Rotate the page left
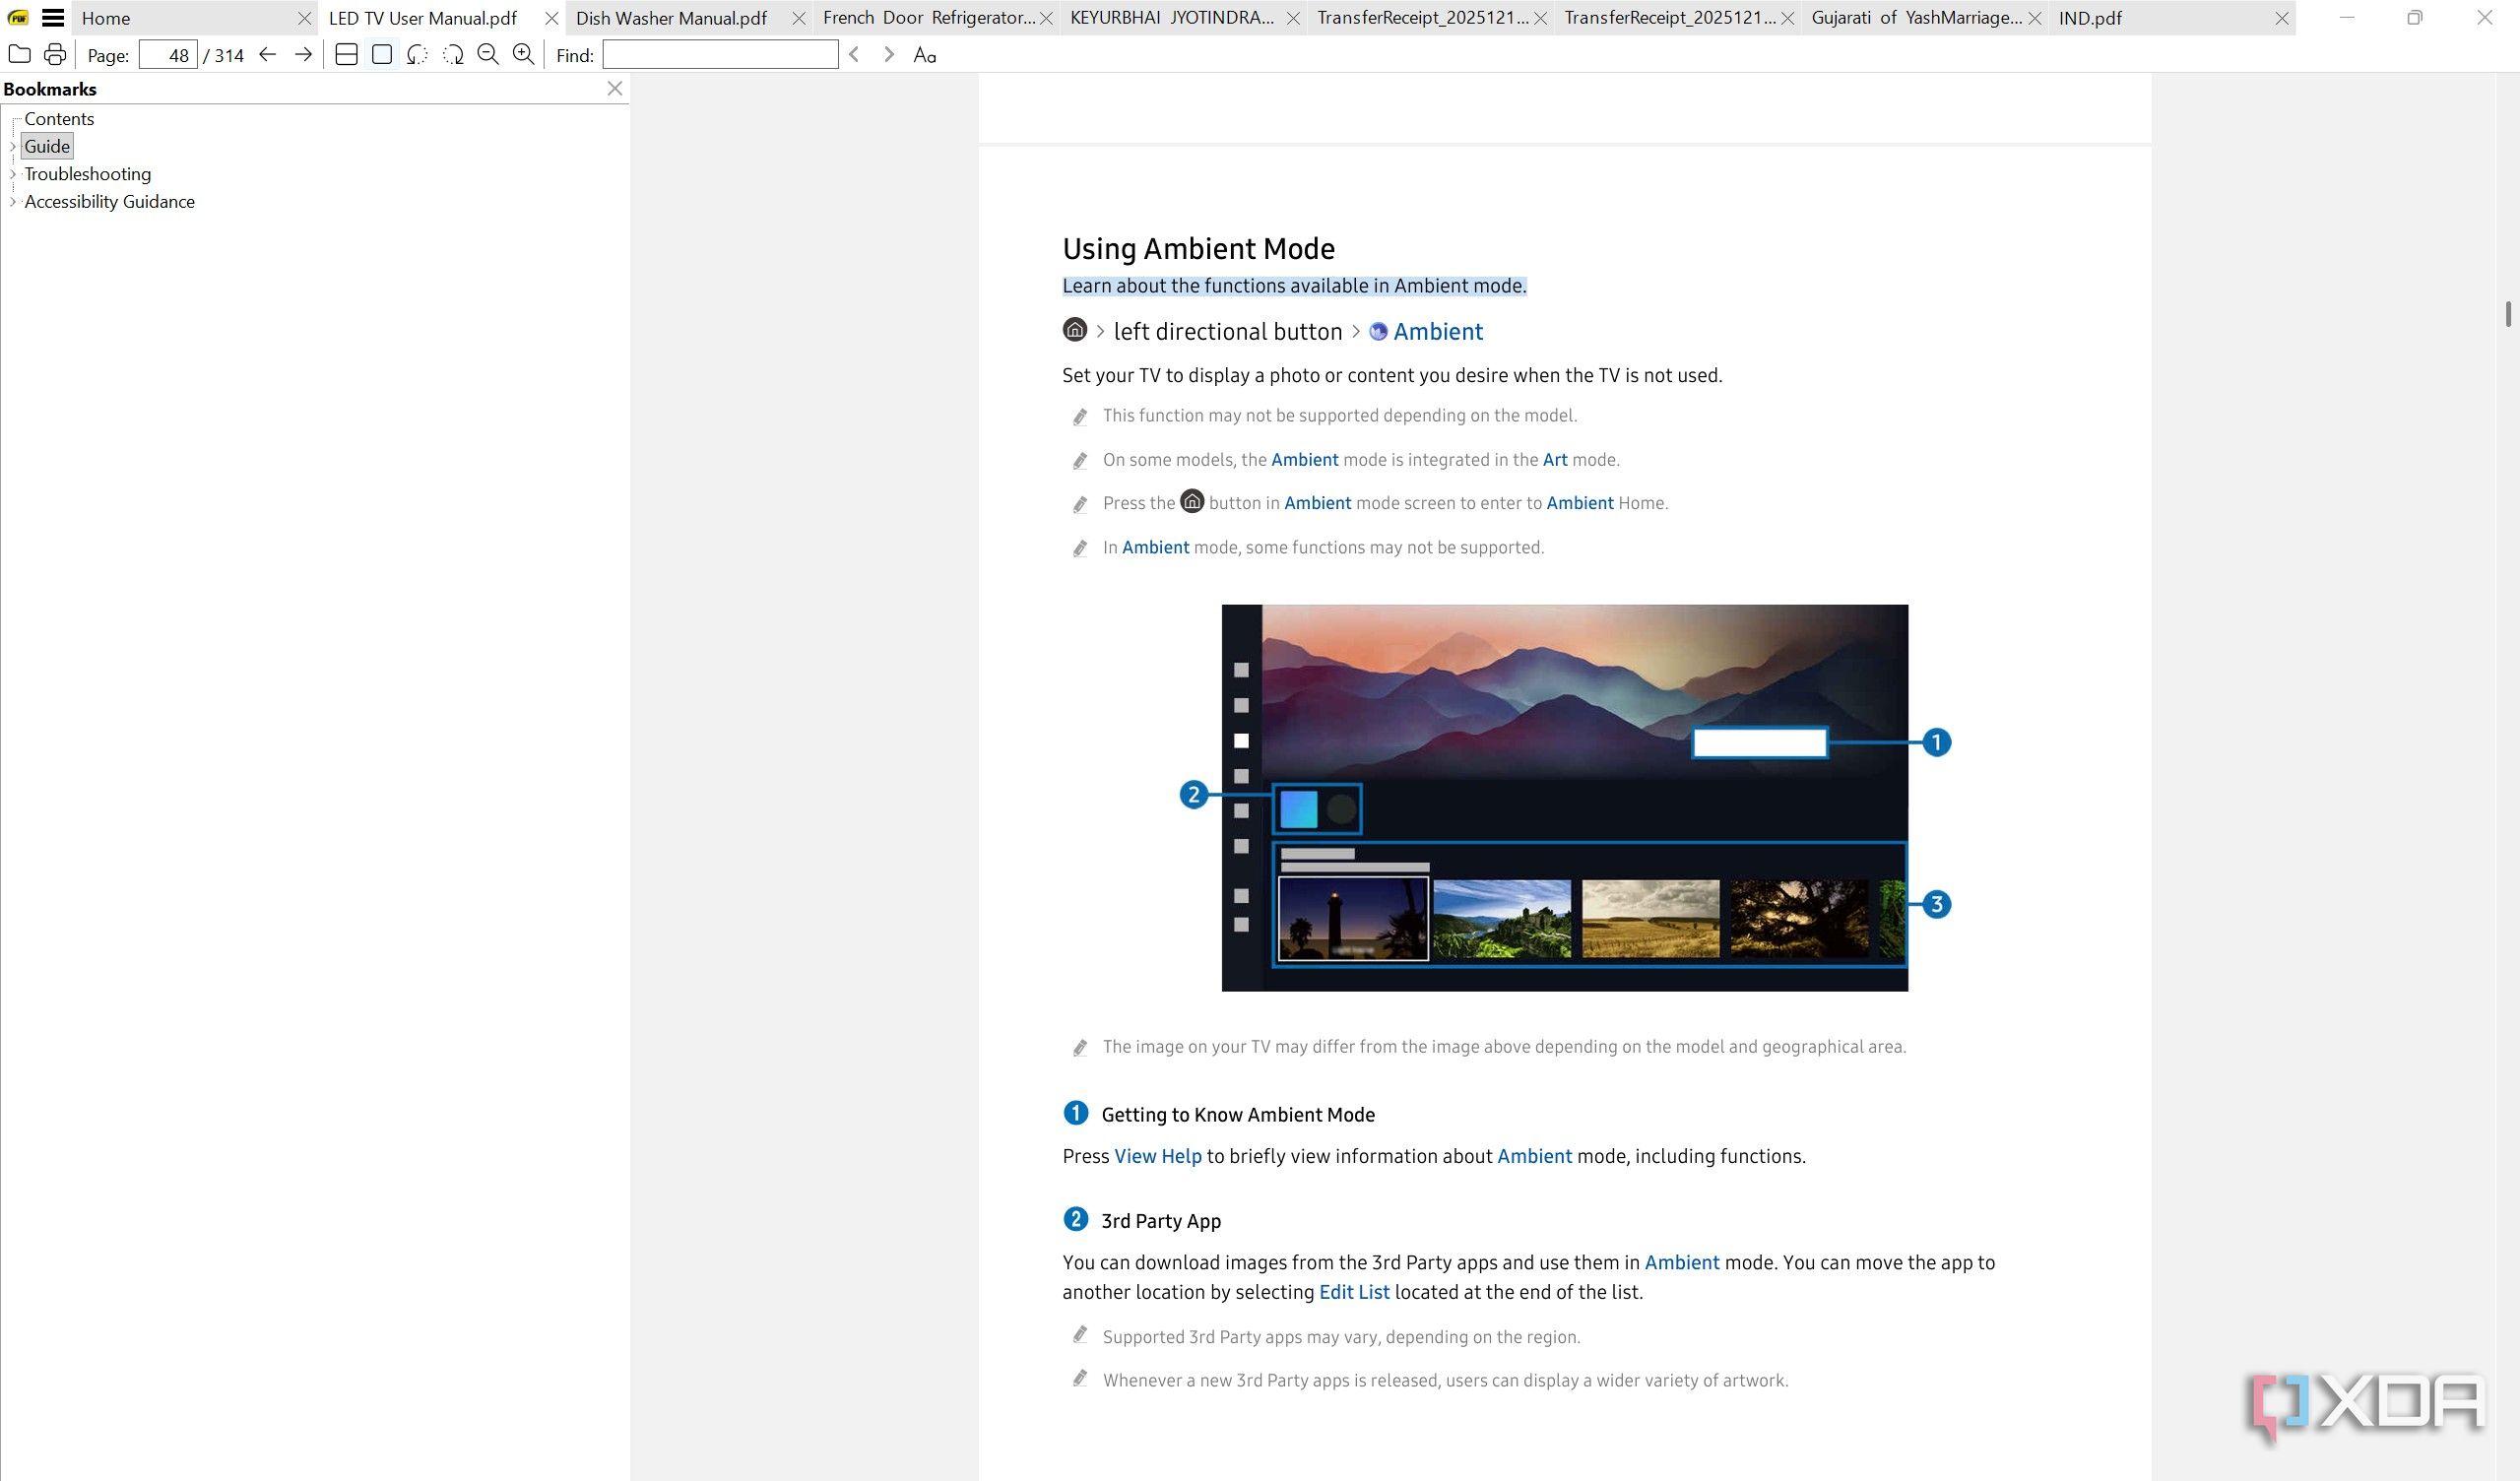The height and width of the screenshot is (1481, 2520). coord(417,55)
